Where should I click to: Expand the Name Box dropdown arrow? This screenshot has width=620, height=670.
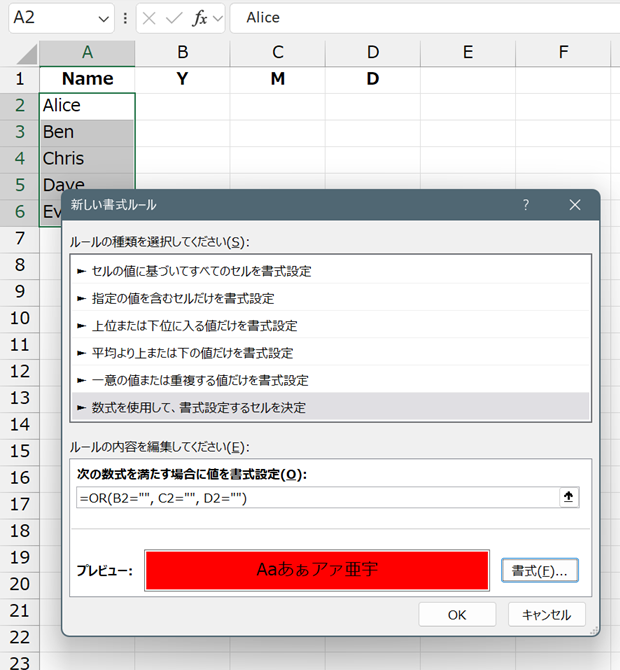105,18
